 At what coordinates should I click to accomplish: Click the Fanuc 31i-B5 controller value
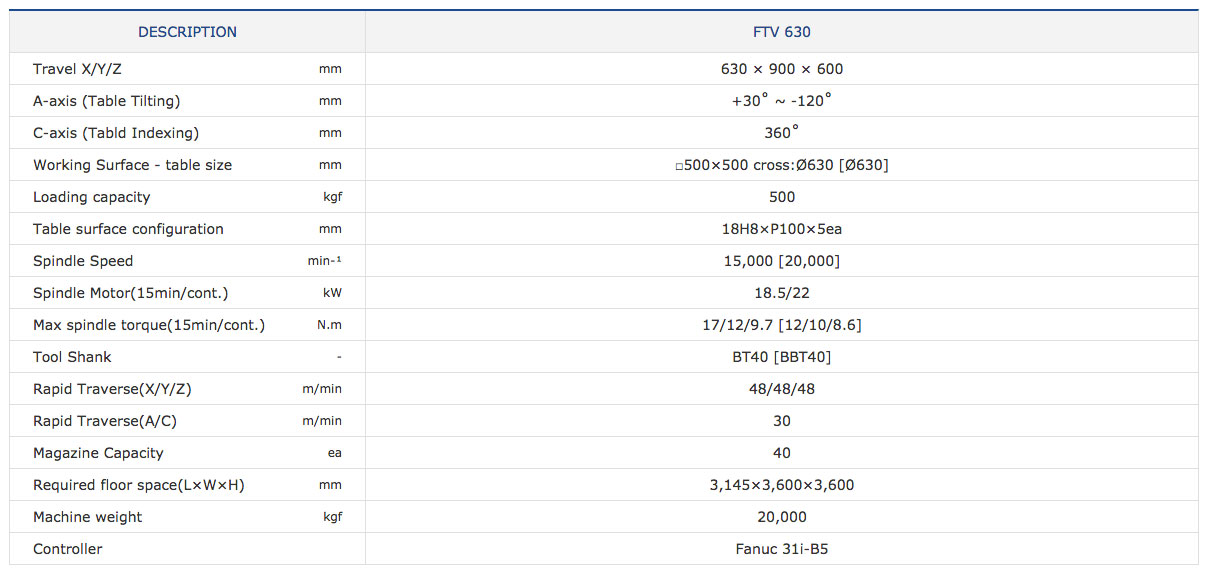point(781,549)
